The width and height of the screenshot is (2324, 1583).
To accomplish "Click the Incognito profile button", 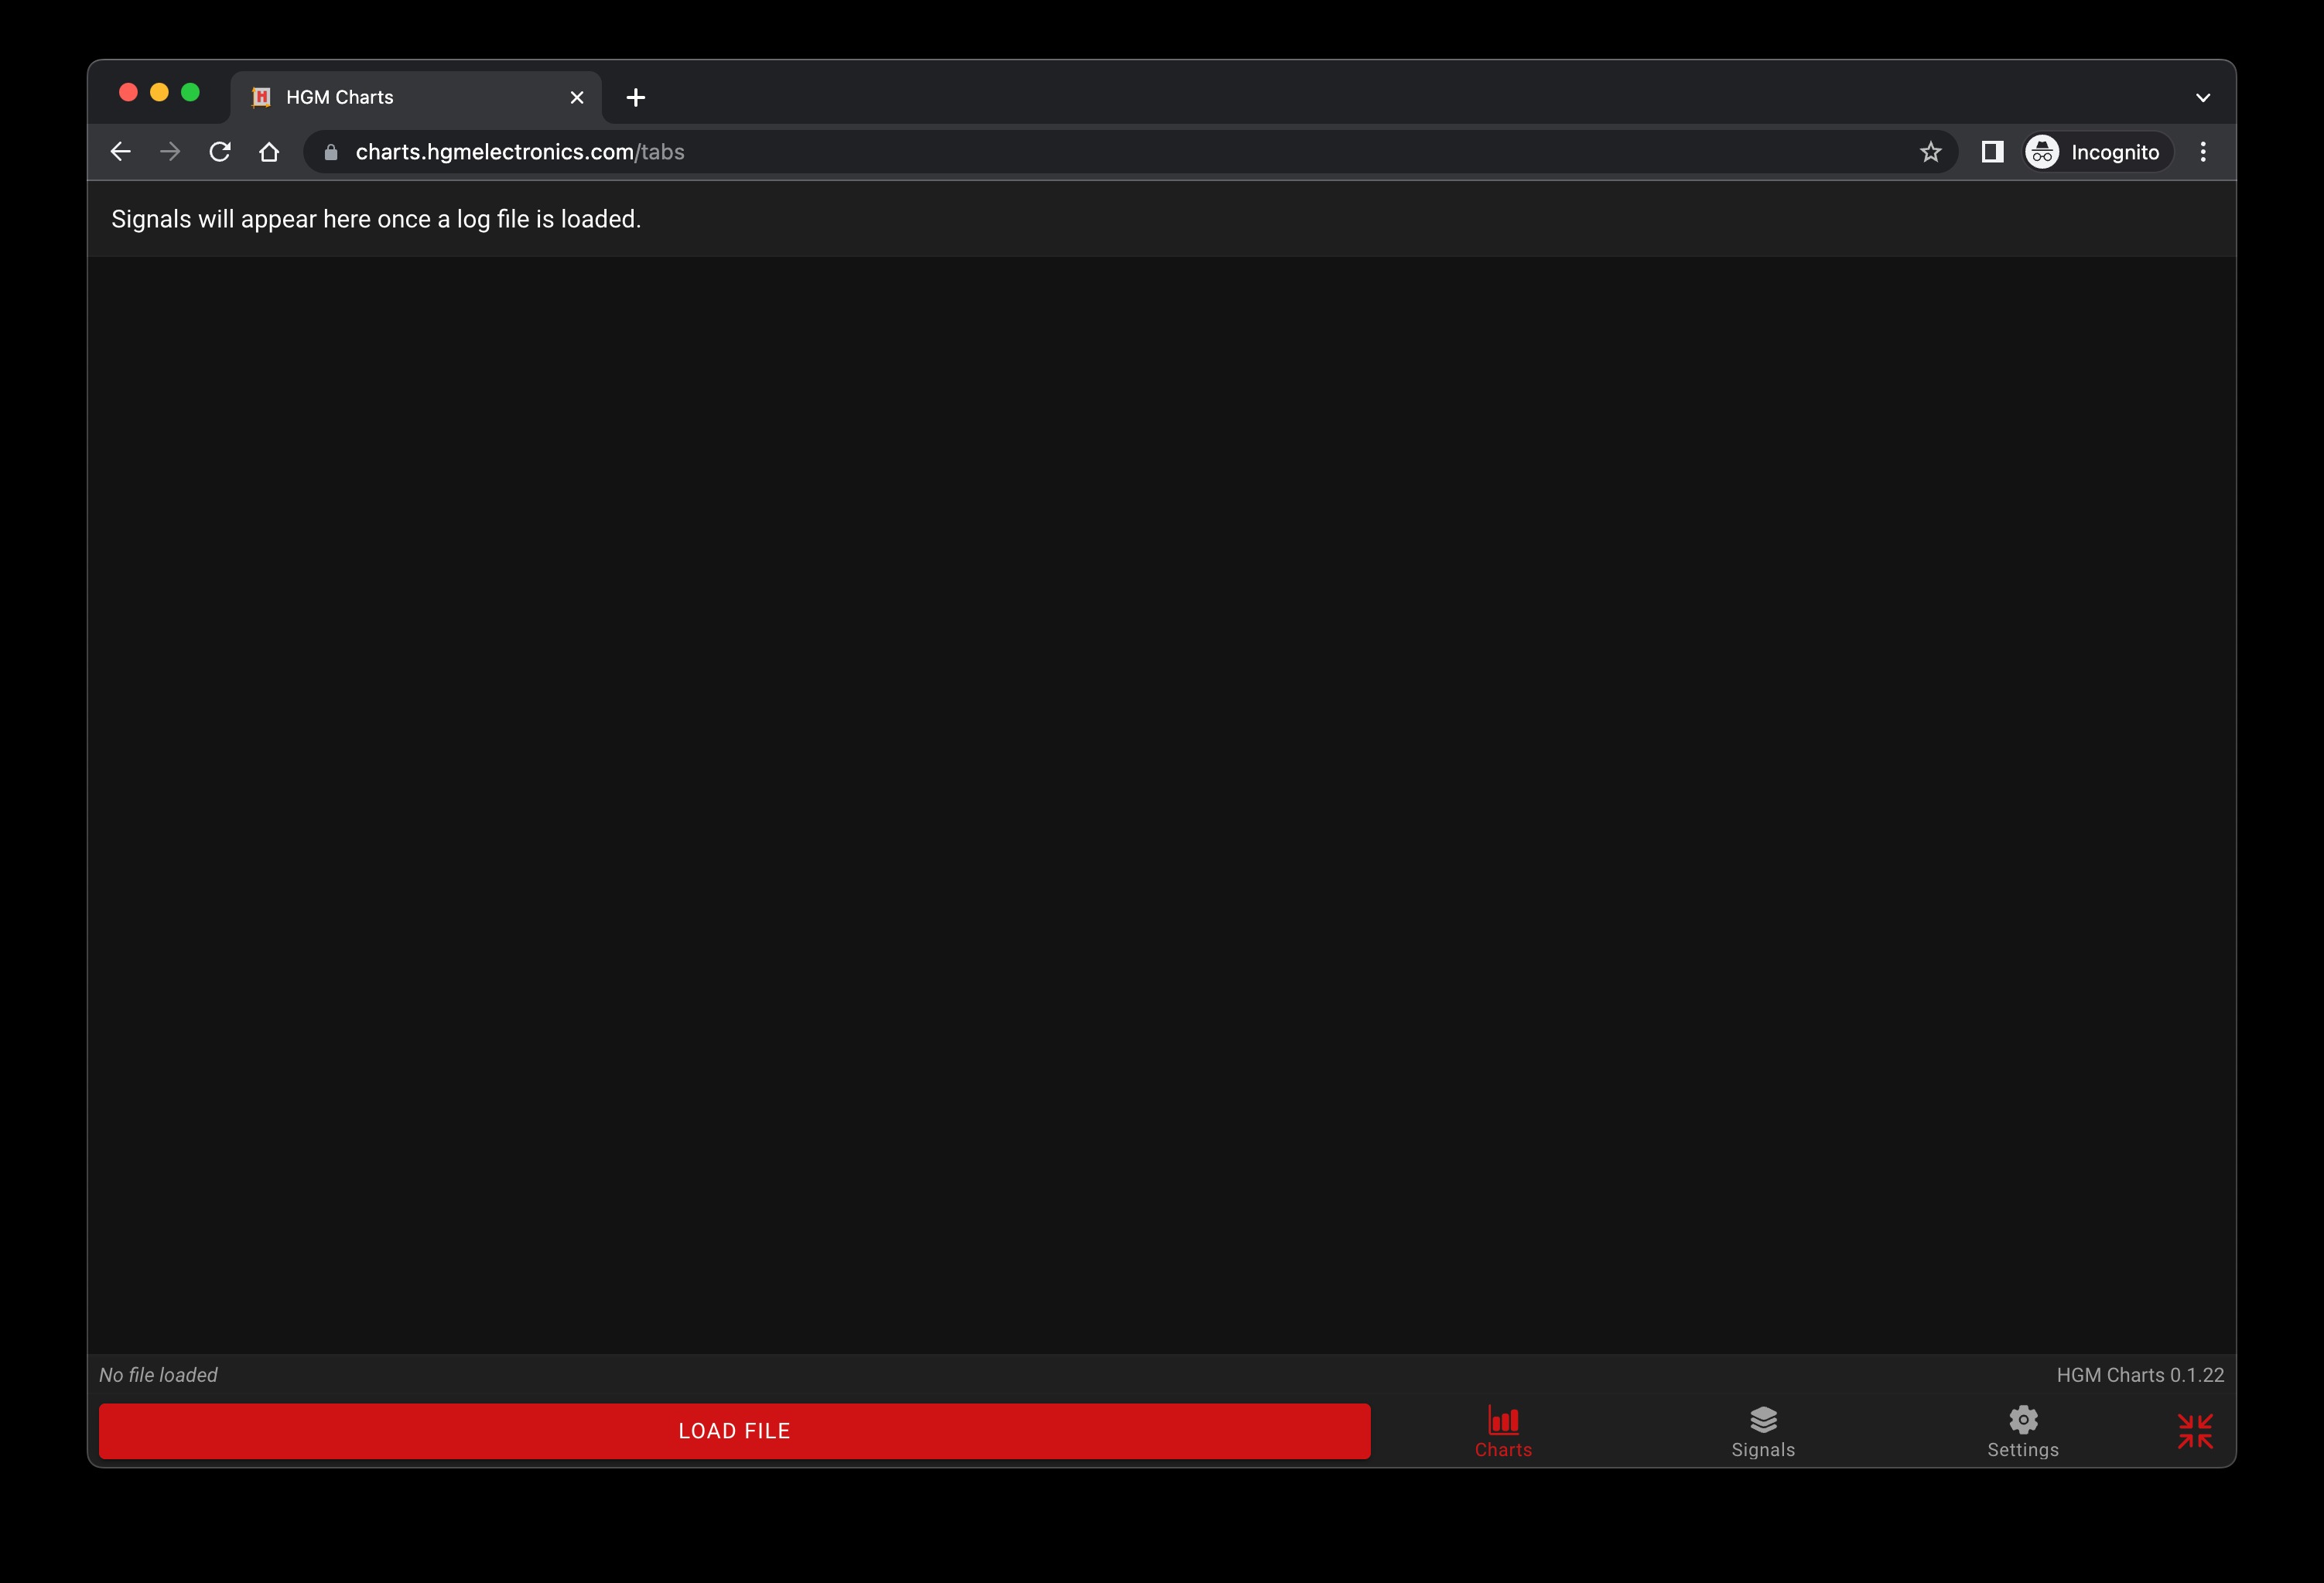I will pos(2098,152).
